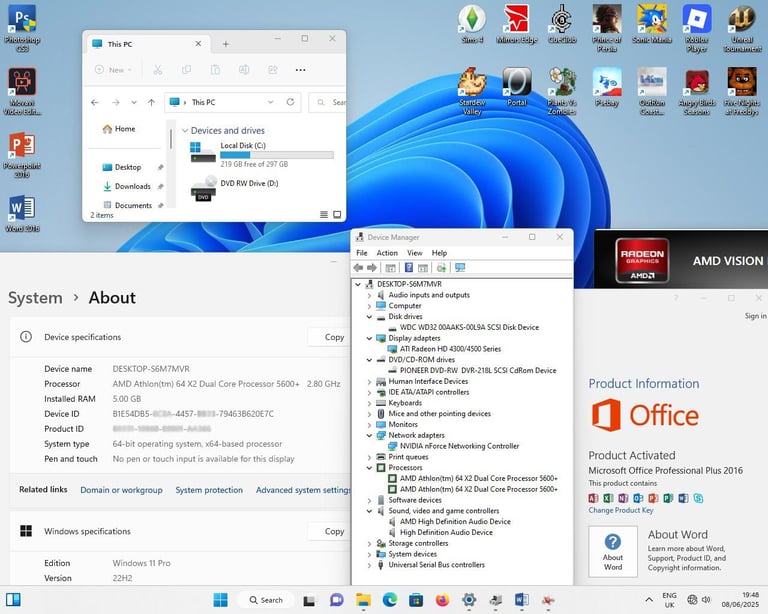Open Microsoft Edge from the taskbar

click(x=390, y=600)
